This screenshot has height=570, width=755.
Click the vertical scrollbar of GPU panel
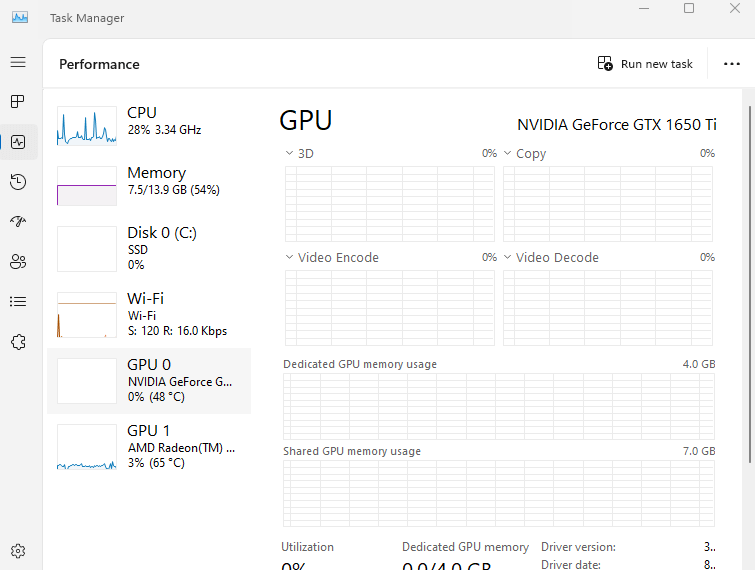(x=750, y=284)
